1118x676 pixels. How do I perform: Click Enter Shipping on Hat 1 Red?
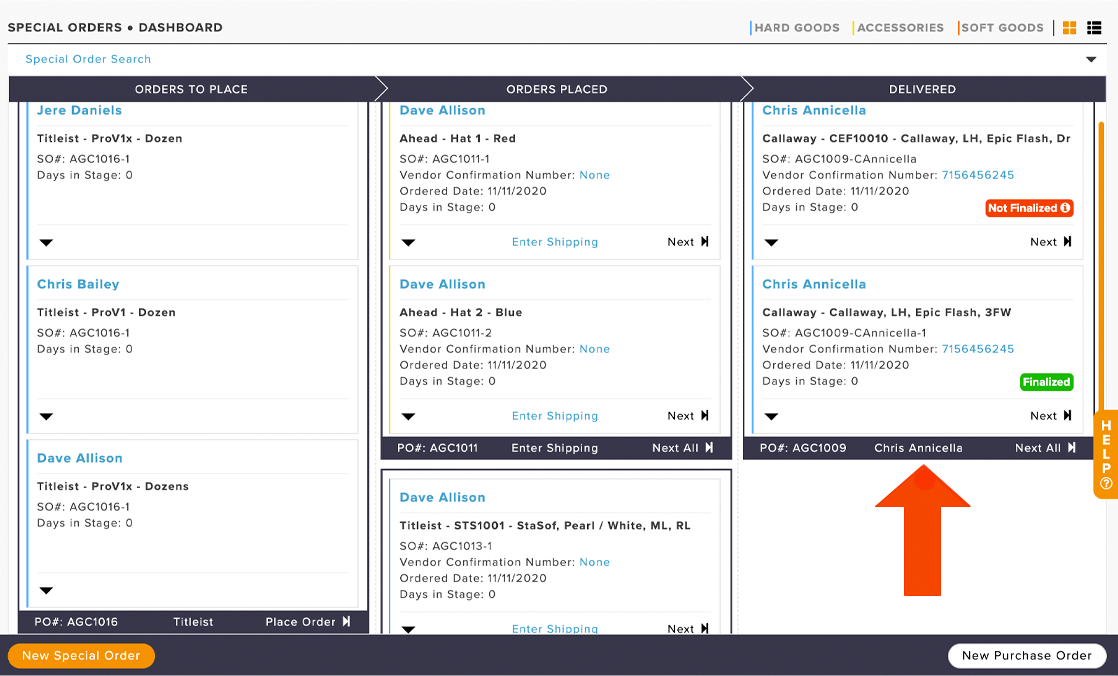555,242
